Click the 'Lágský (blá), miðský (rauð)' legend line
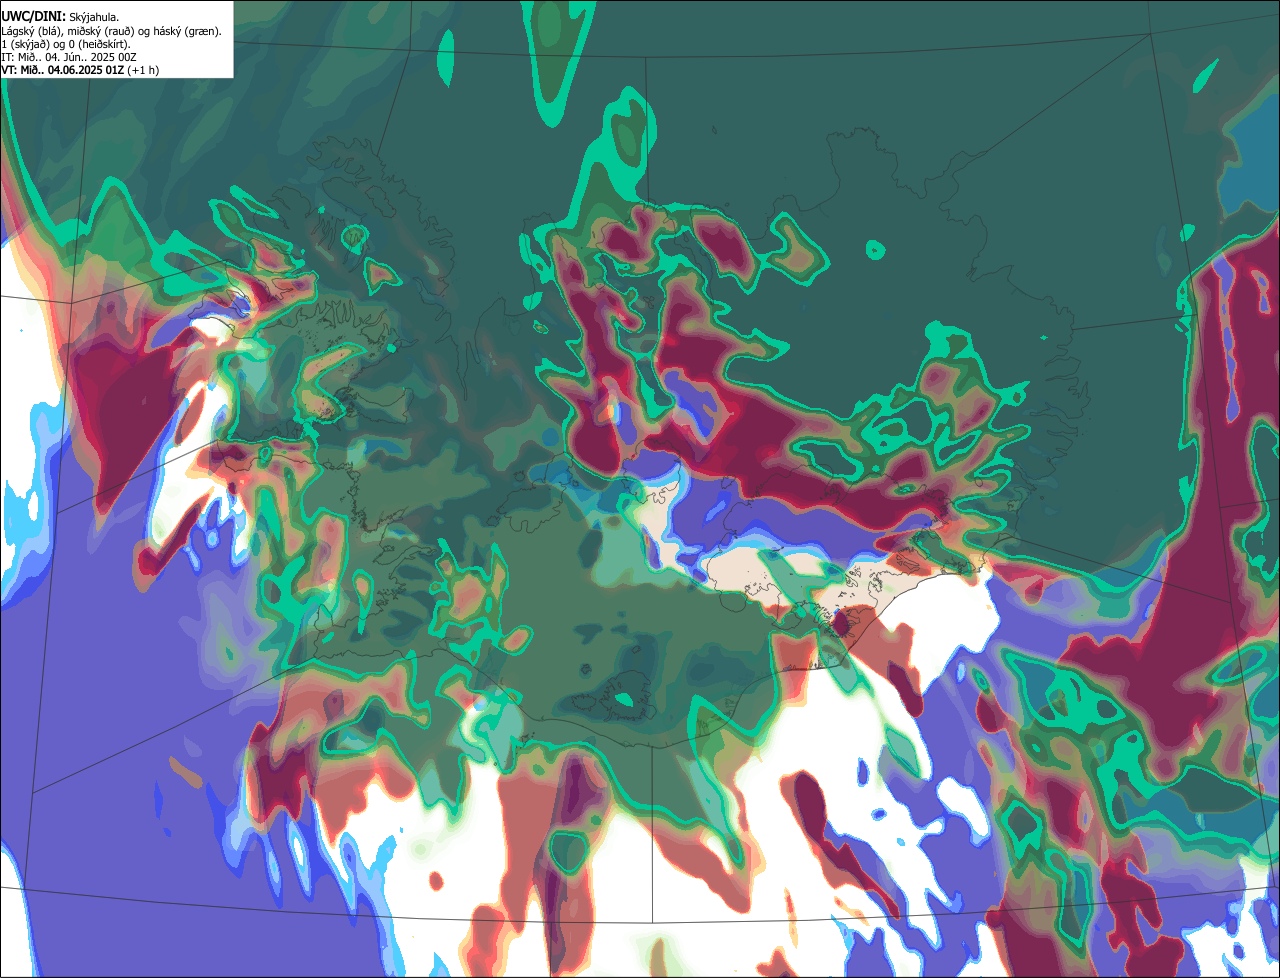The height and width of the screenshot is (978, 1280). pyautogui.click(x=112, y=30)
